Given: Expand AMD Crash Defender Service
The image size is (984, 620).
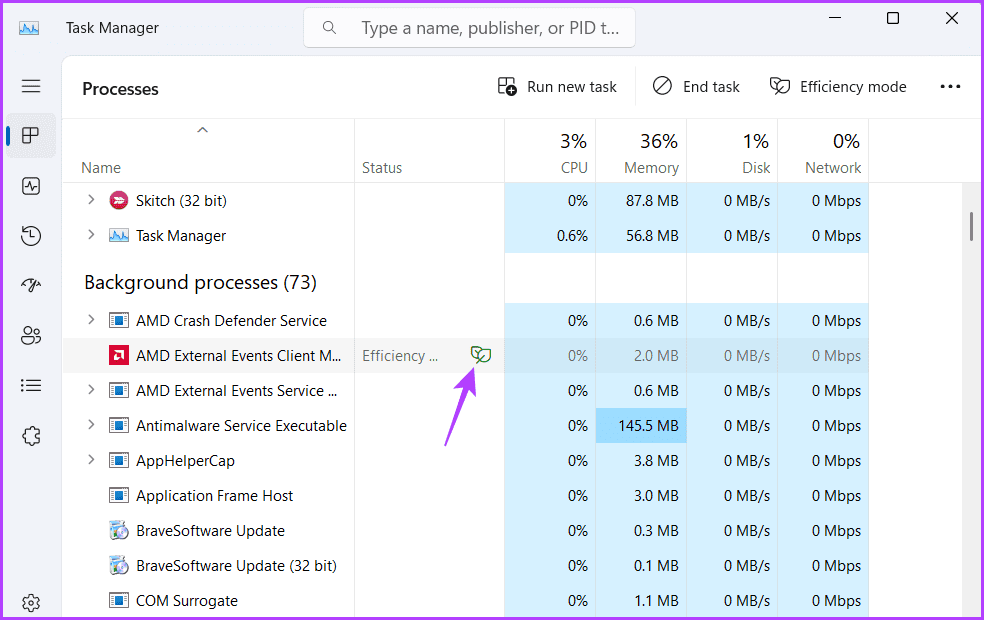Looking at the screenshot, I should tap(91, 320).
